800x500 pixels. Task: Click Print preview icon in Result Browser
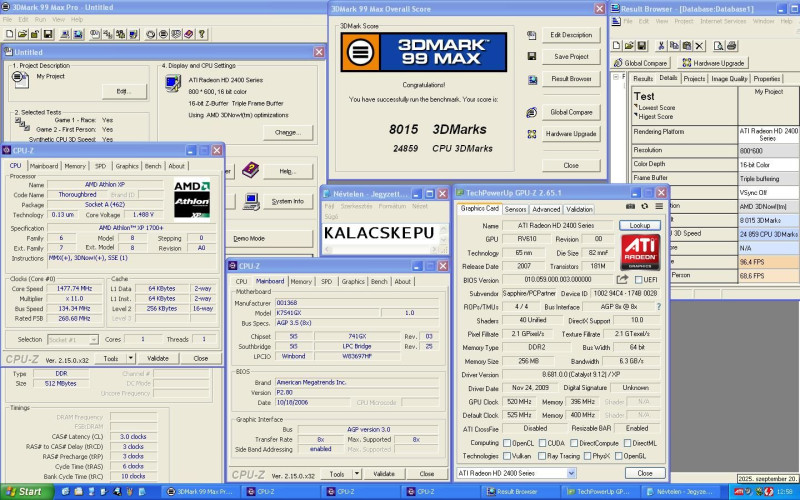(718, 46)
